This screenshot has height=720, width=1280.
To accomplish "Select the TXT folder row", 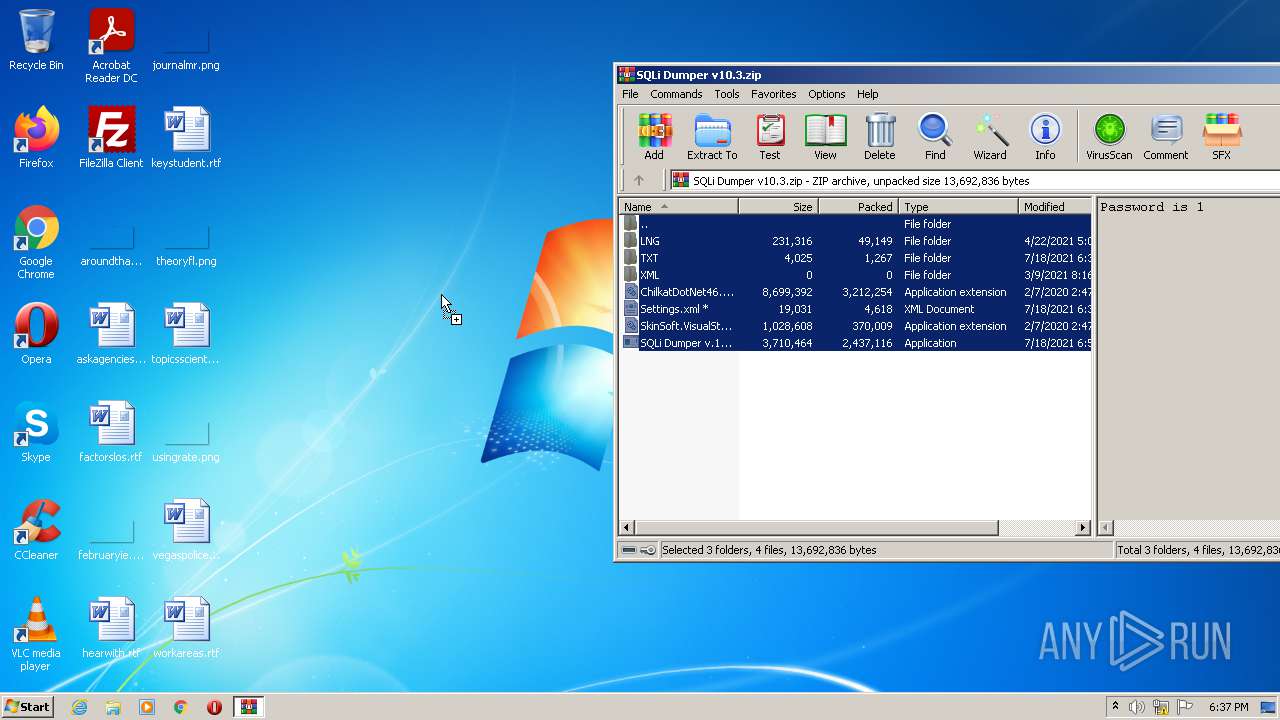I will pos(855,258).
